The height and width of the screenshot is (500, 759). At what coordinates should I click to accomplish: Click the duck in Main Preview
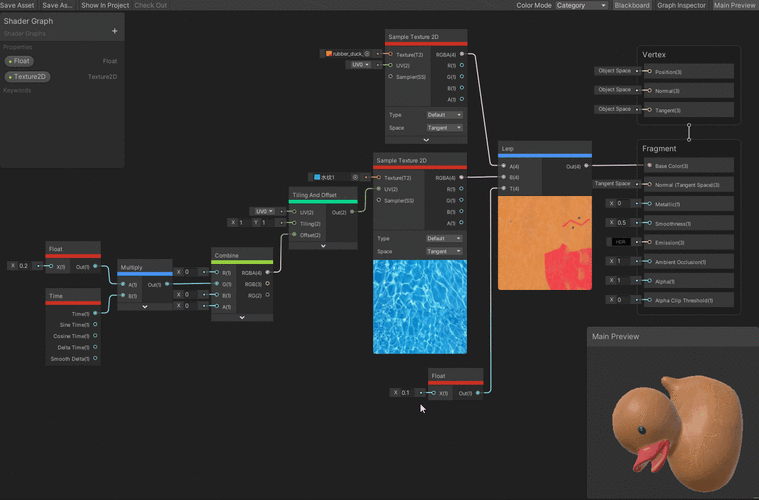tap(678, 433)
